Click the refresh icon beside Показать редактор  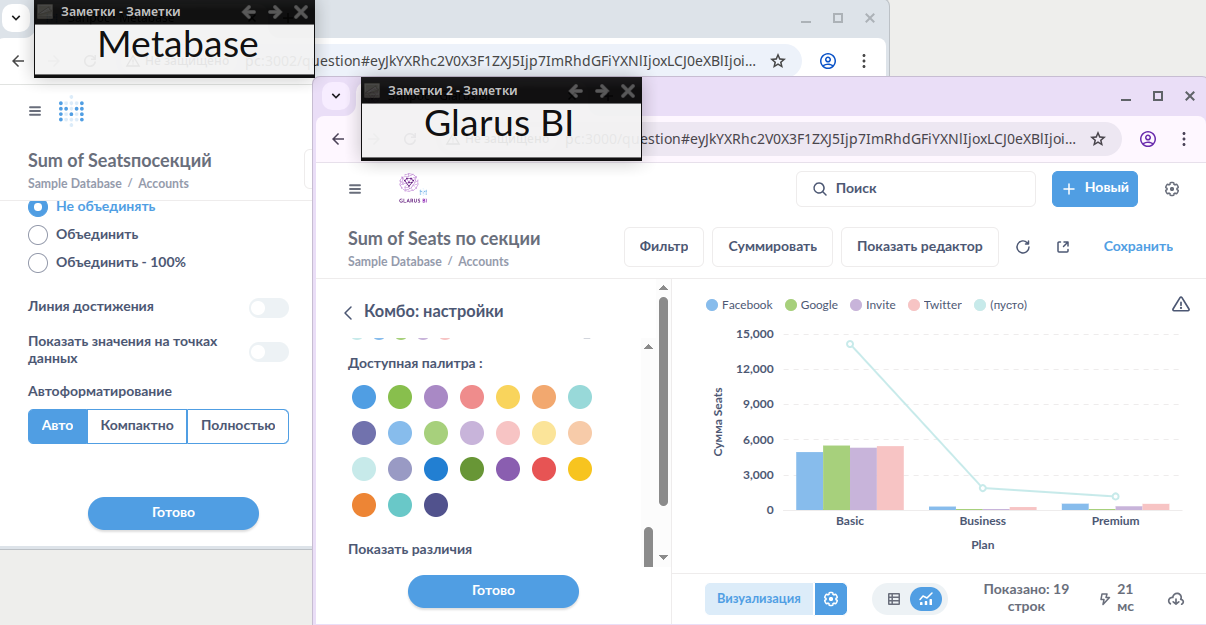tap(1022, 247)
